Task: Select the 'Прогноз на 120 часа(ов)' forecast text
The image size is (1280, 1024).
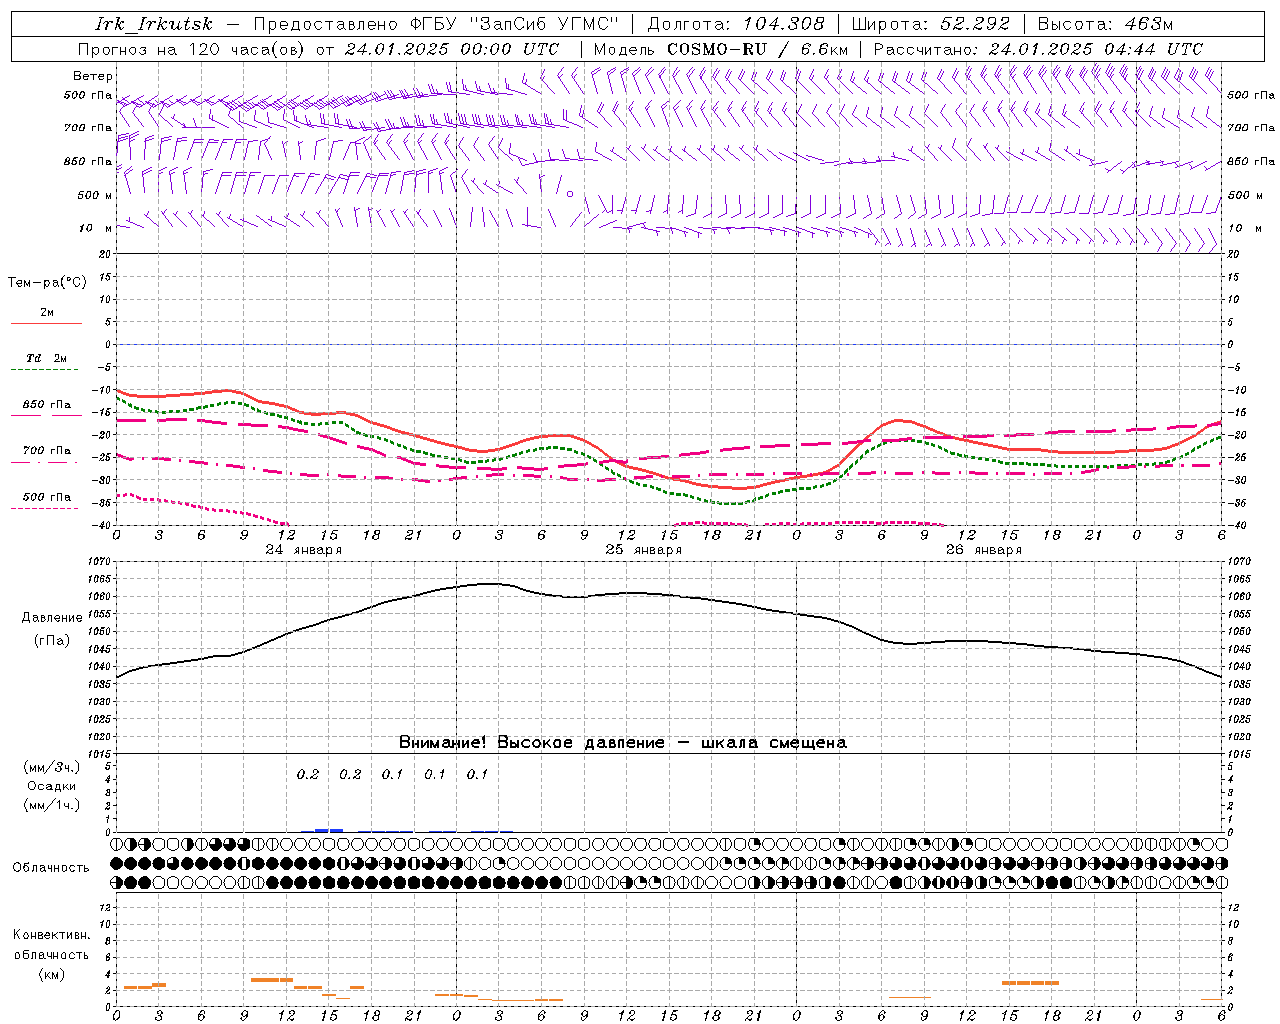Action: coord(192,49)
